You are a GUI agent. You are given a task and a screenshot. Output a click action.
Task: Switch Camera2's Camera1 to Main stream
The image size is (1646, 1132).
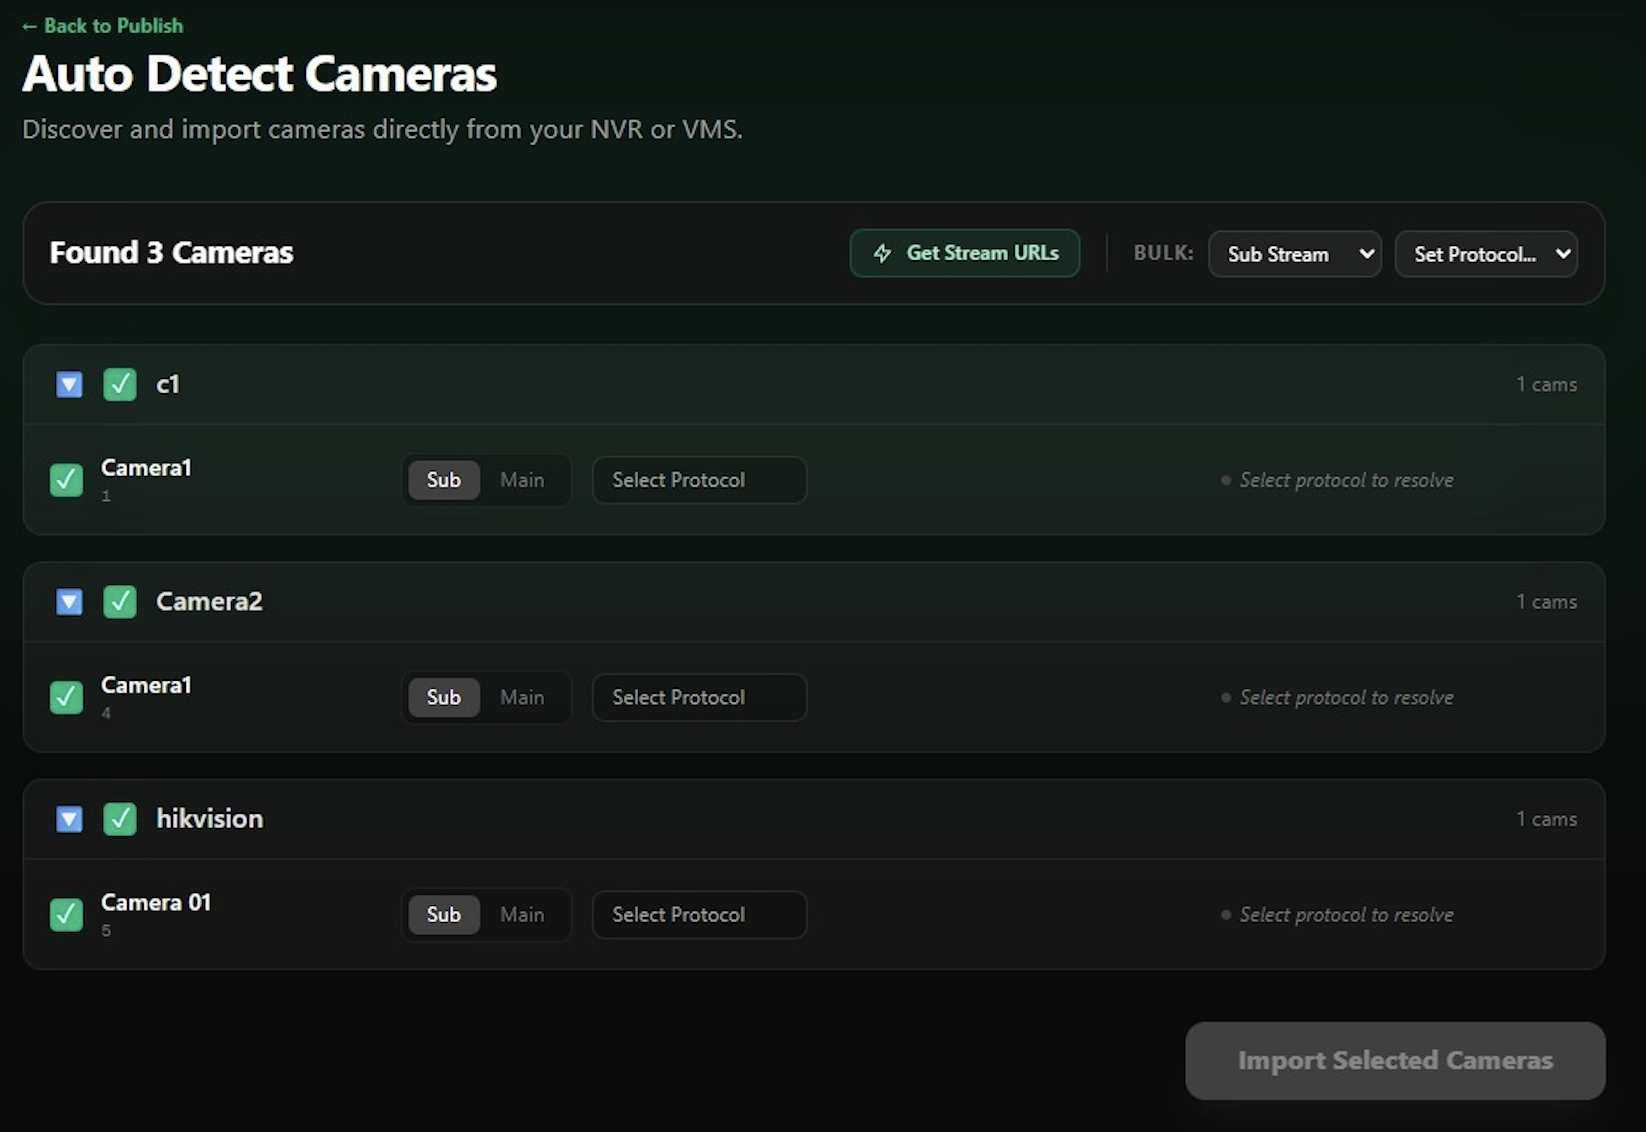522,697
